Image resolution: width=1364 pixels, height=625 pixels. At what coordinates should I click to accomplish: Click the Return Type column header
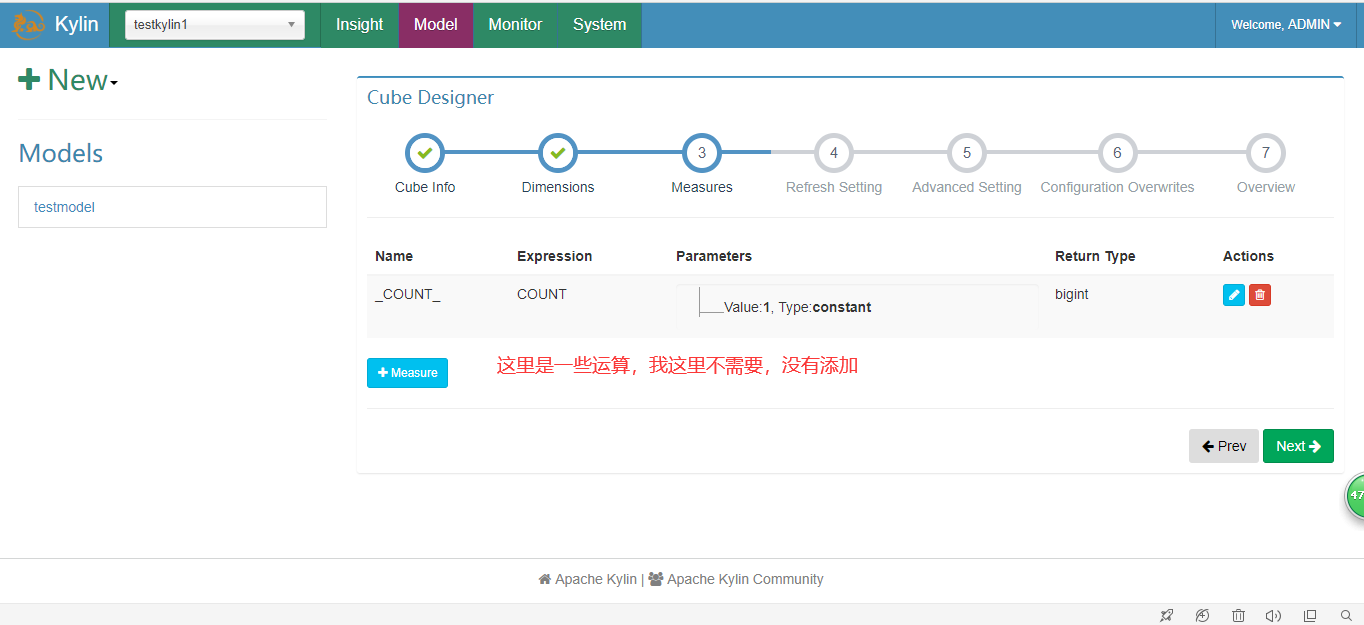click(1095, 256)
